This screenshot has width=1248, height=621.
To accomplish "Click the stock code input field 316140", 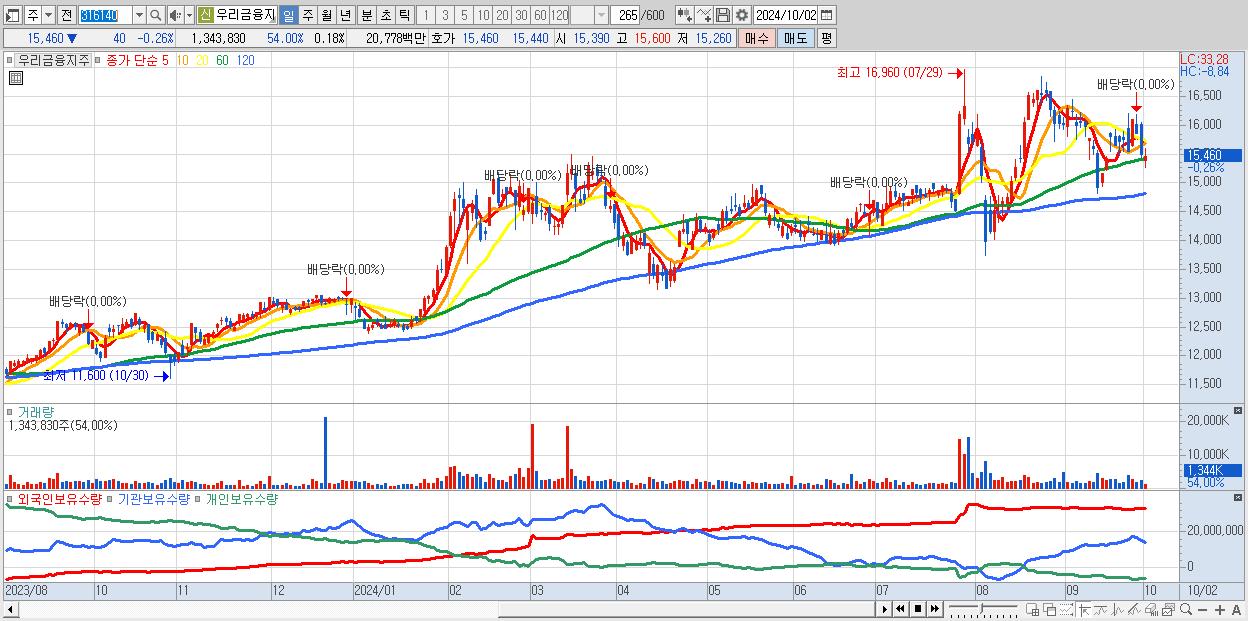I will (105, 15).
